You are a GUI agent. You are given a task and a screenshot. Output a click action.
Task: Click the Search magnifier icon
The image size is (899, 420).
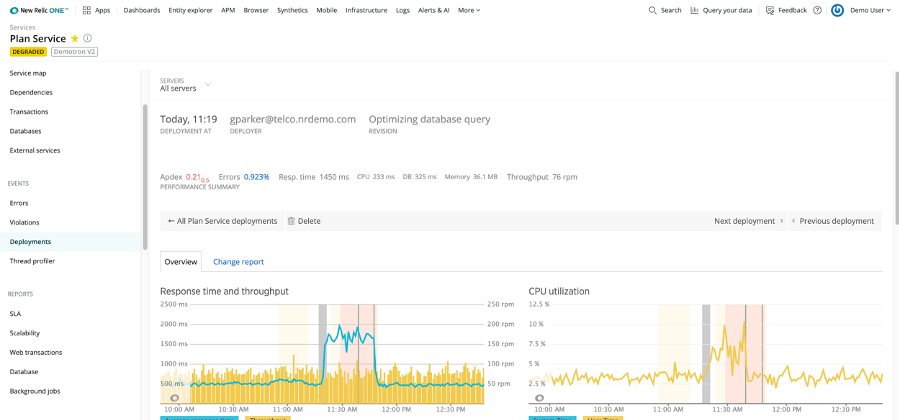point(652,10)
